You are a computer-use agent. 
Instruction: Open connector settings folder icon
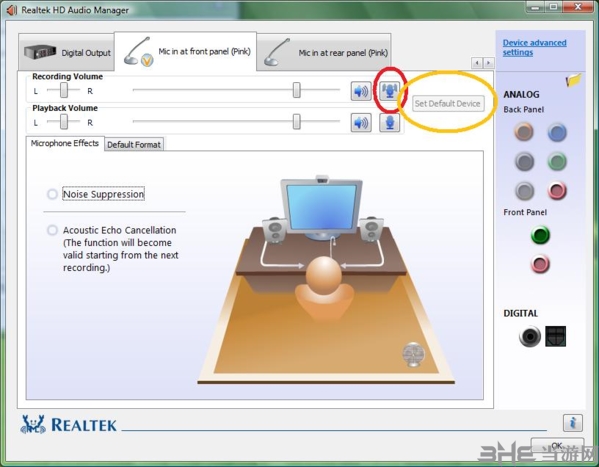[x=573, y=80]
